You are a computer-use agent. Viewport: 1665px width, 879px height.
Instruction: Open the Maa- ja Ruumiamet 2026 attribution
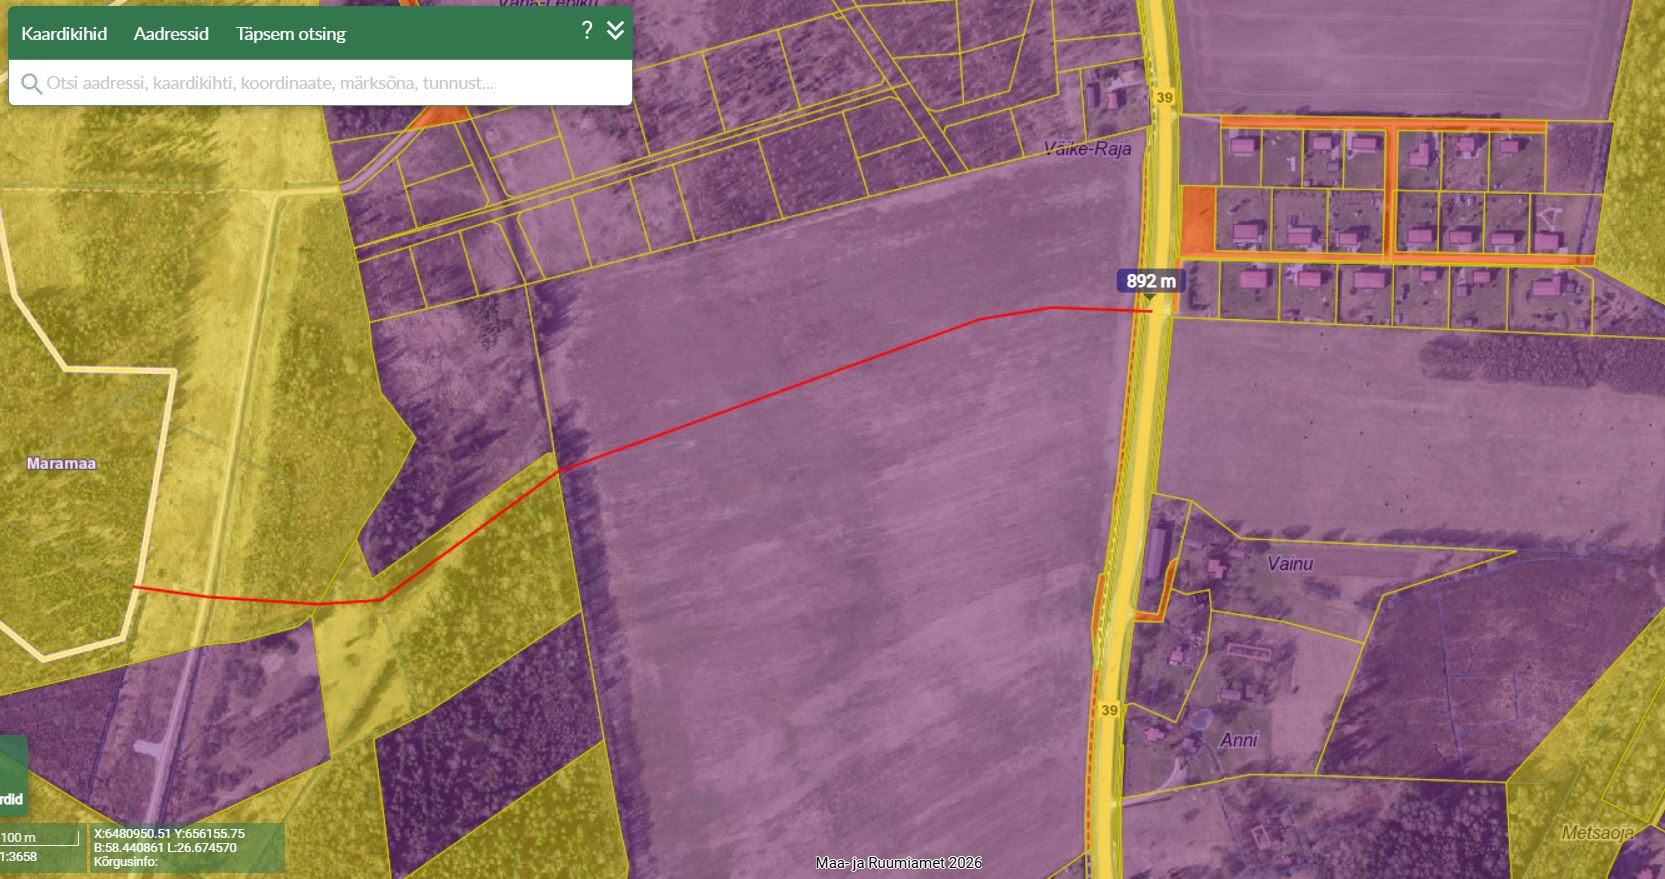pyautogui.click(x=898, y=862)
